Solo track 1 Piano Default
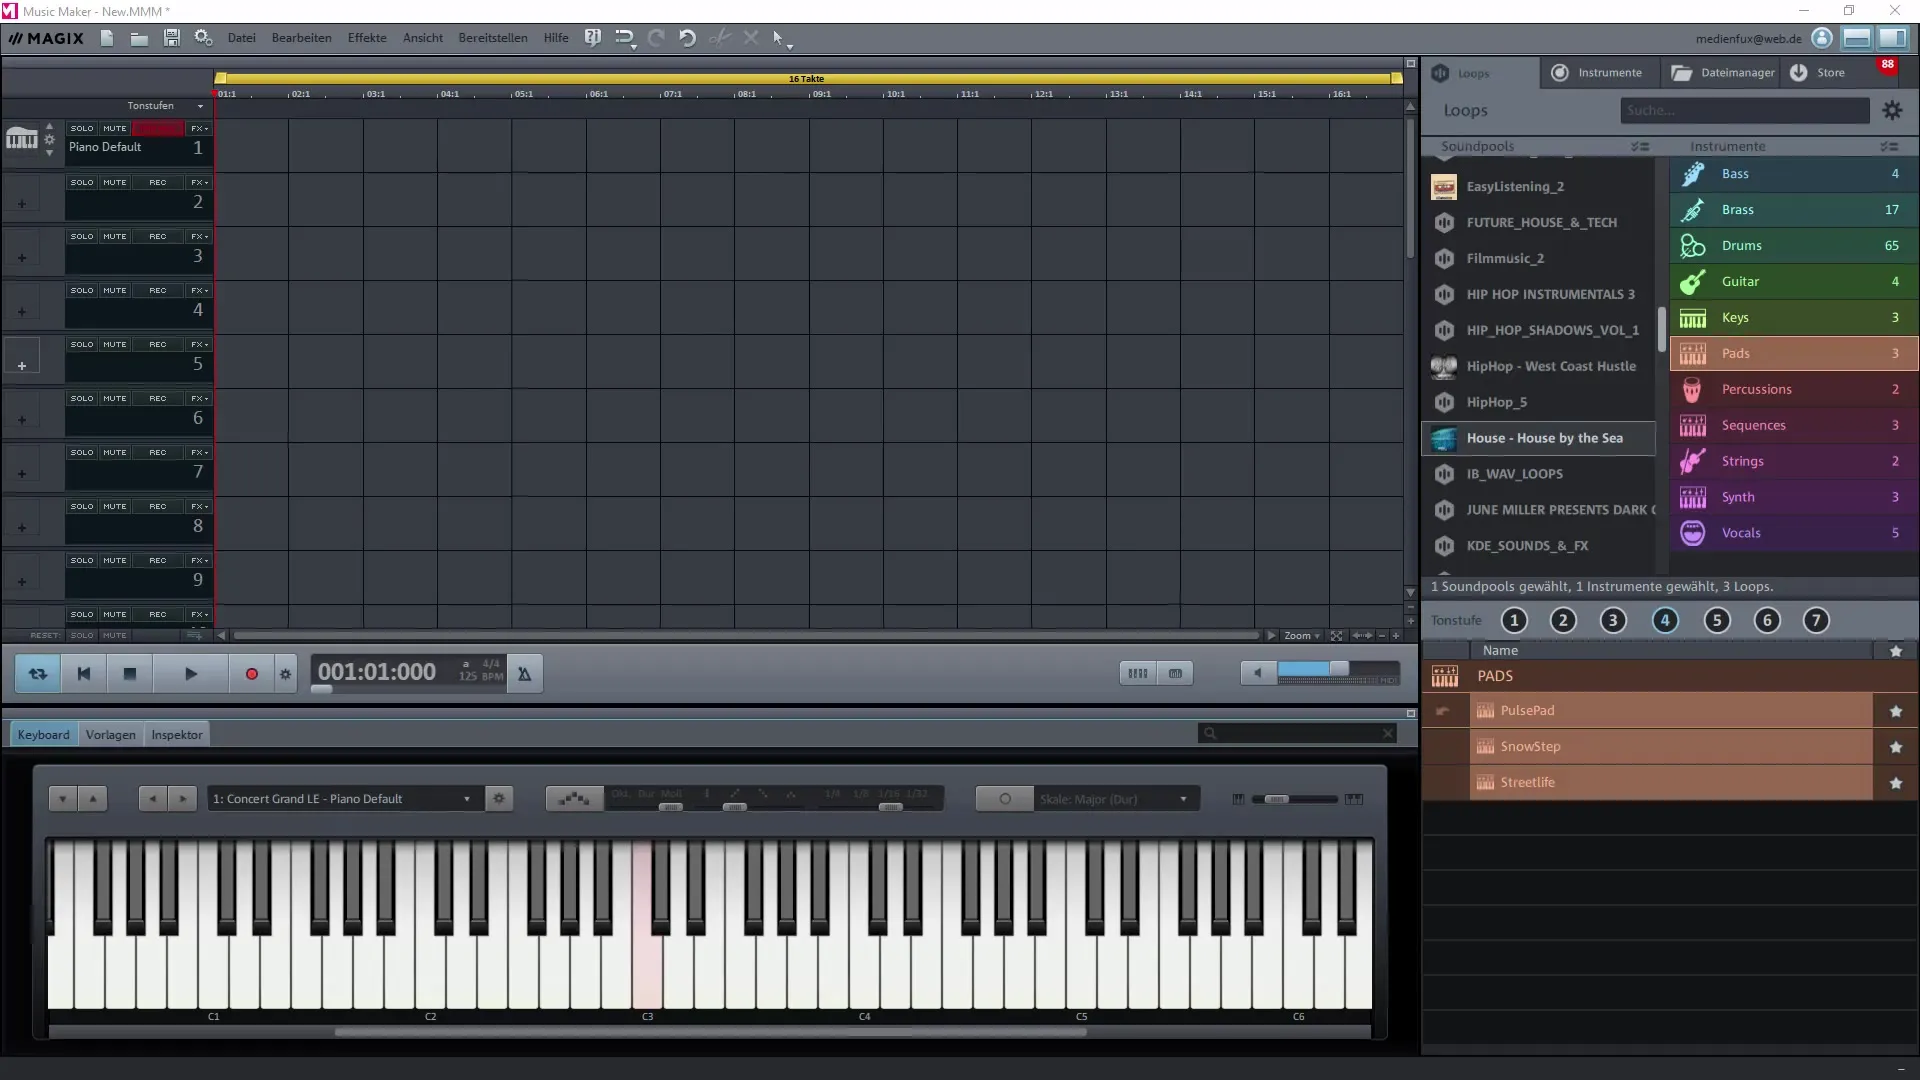This screenshot has width=1920, height=1080. [x=82, y=128]
